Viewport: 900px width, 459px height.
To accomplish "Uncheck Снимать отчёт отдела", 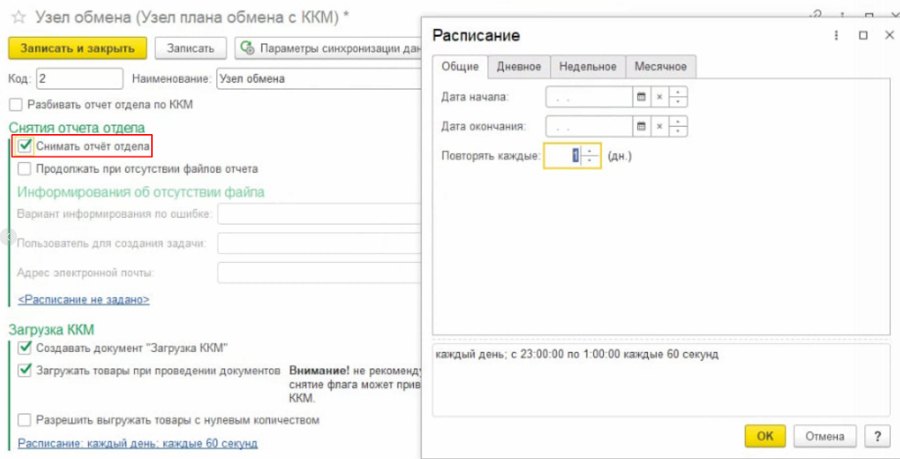I will 24,146.
